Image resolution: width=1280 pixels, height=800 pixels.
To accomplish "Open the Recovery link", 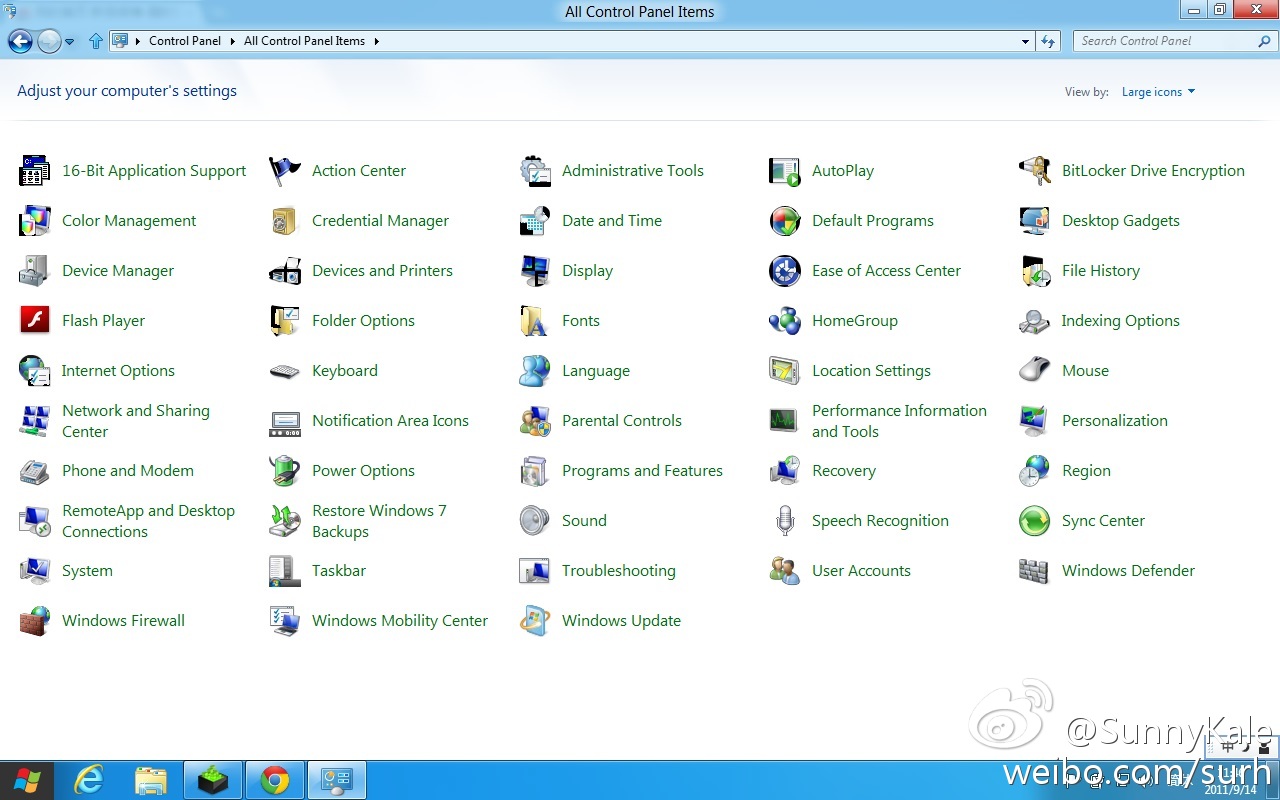I will point(844,471).
